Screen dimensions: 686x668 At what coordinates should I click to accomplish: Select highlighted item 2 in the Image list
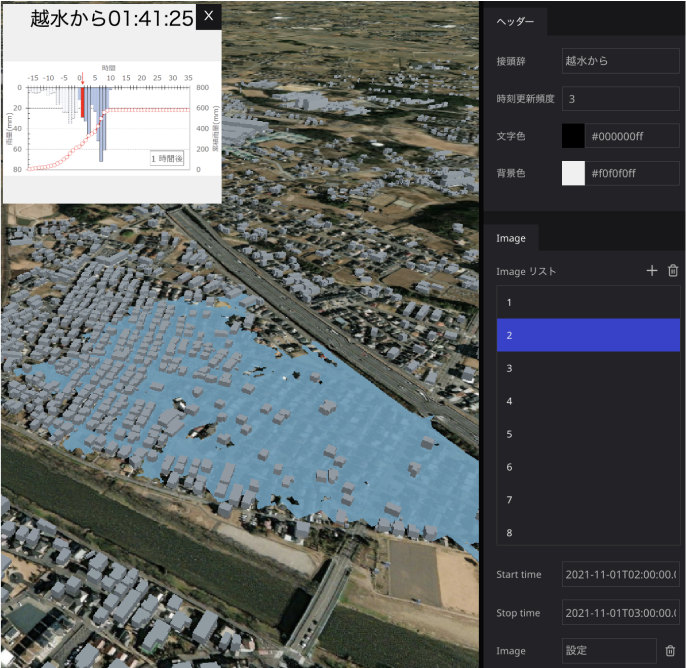tap(588, 335)
